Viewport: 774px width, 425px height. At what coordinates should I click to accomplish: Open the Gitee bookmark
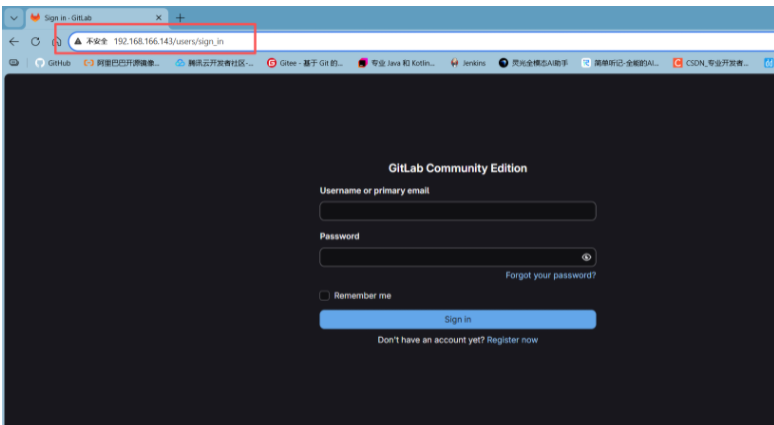point(305,63)
